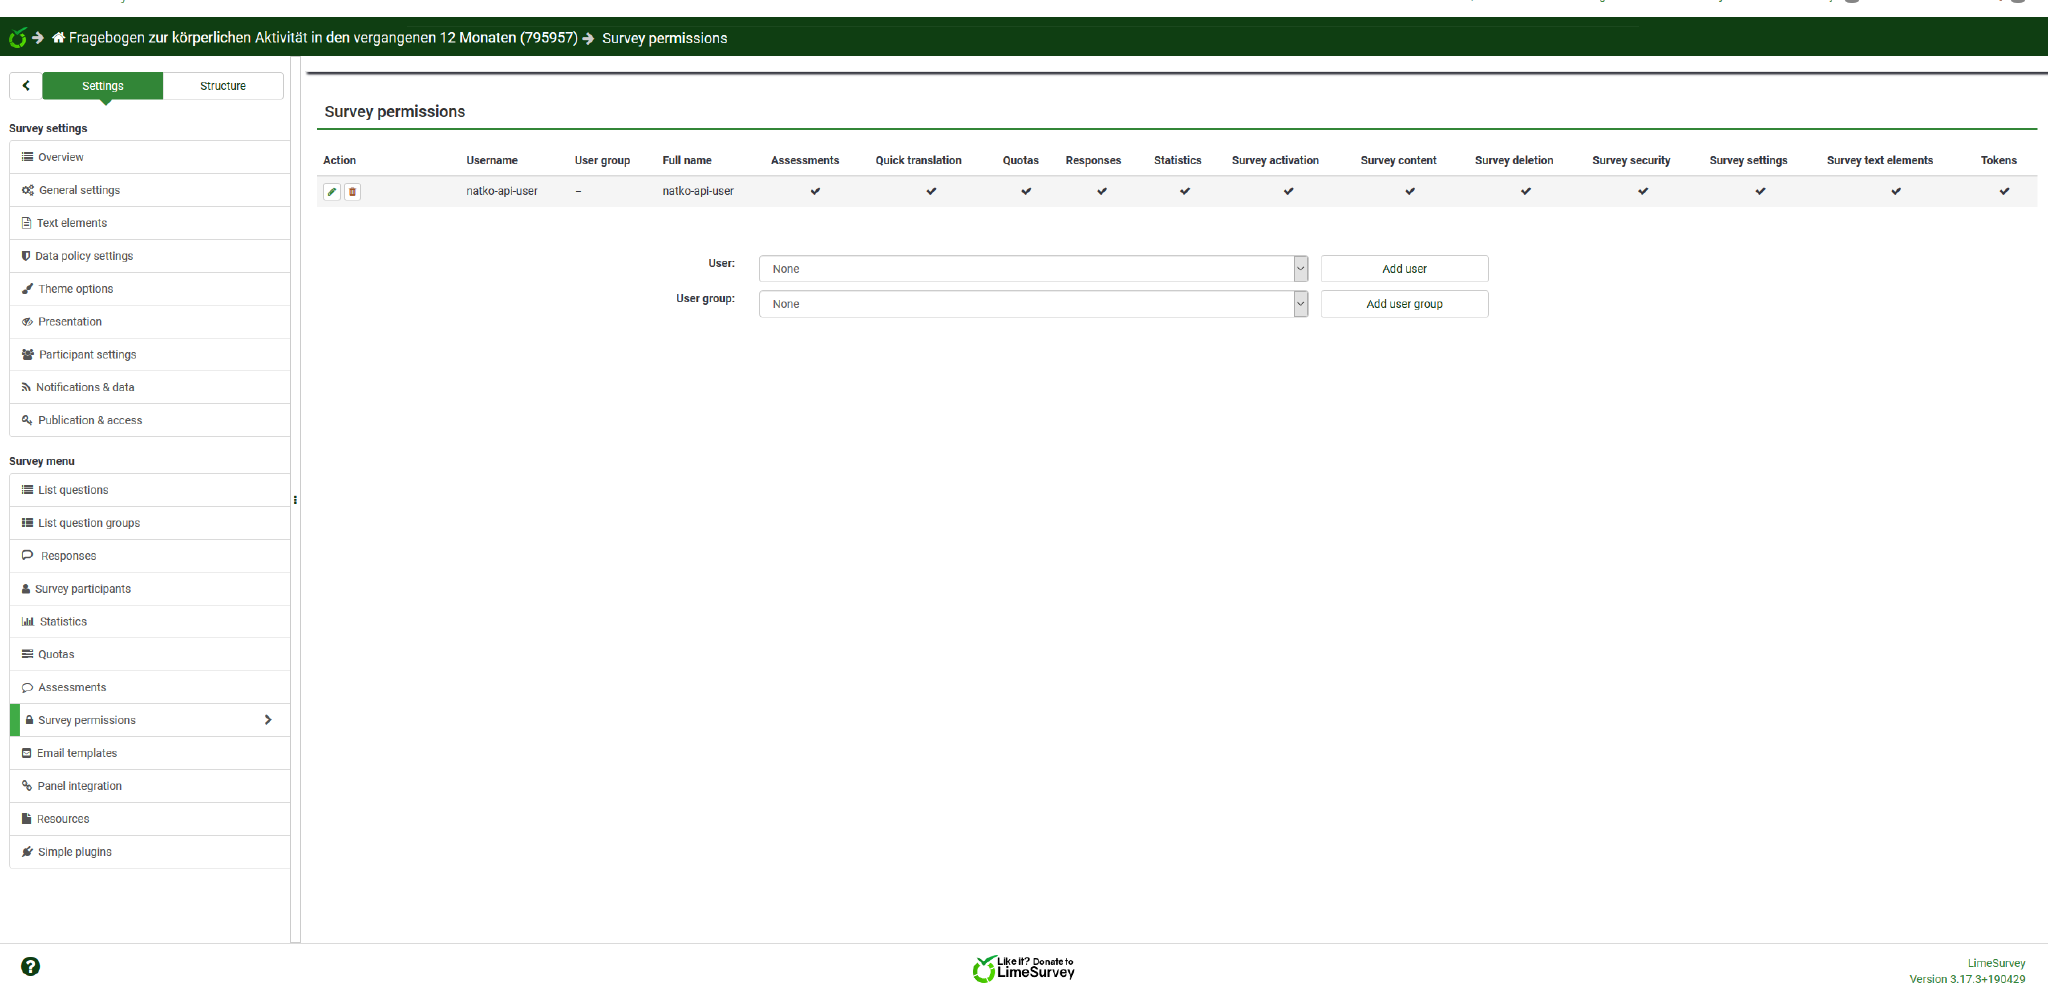
Task: Expand Survey permissions chevron in sidebar
Action: click(x=268, y=720)
